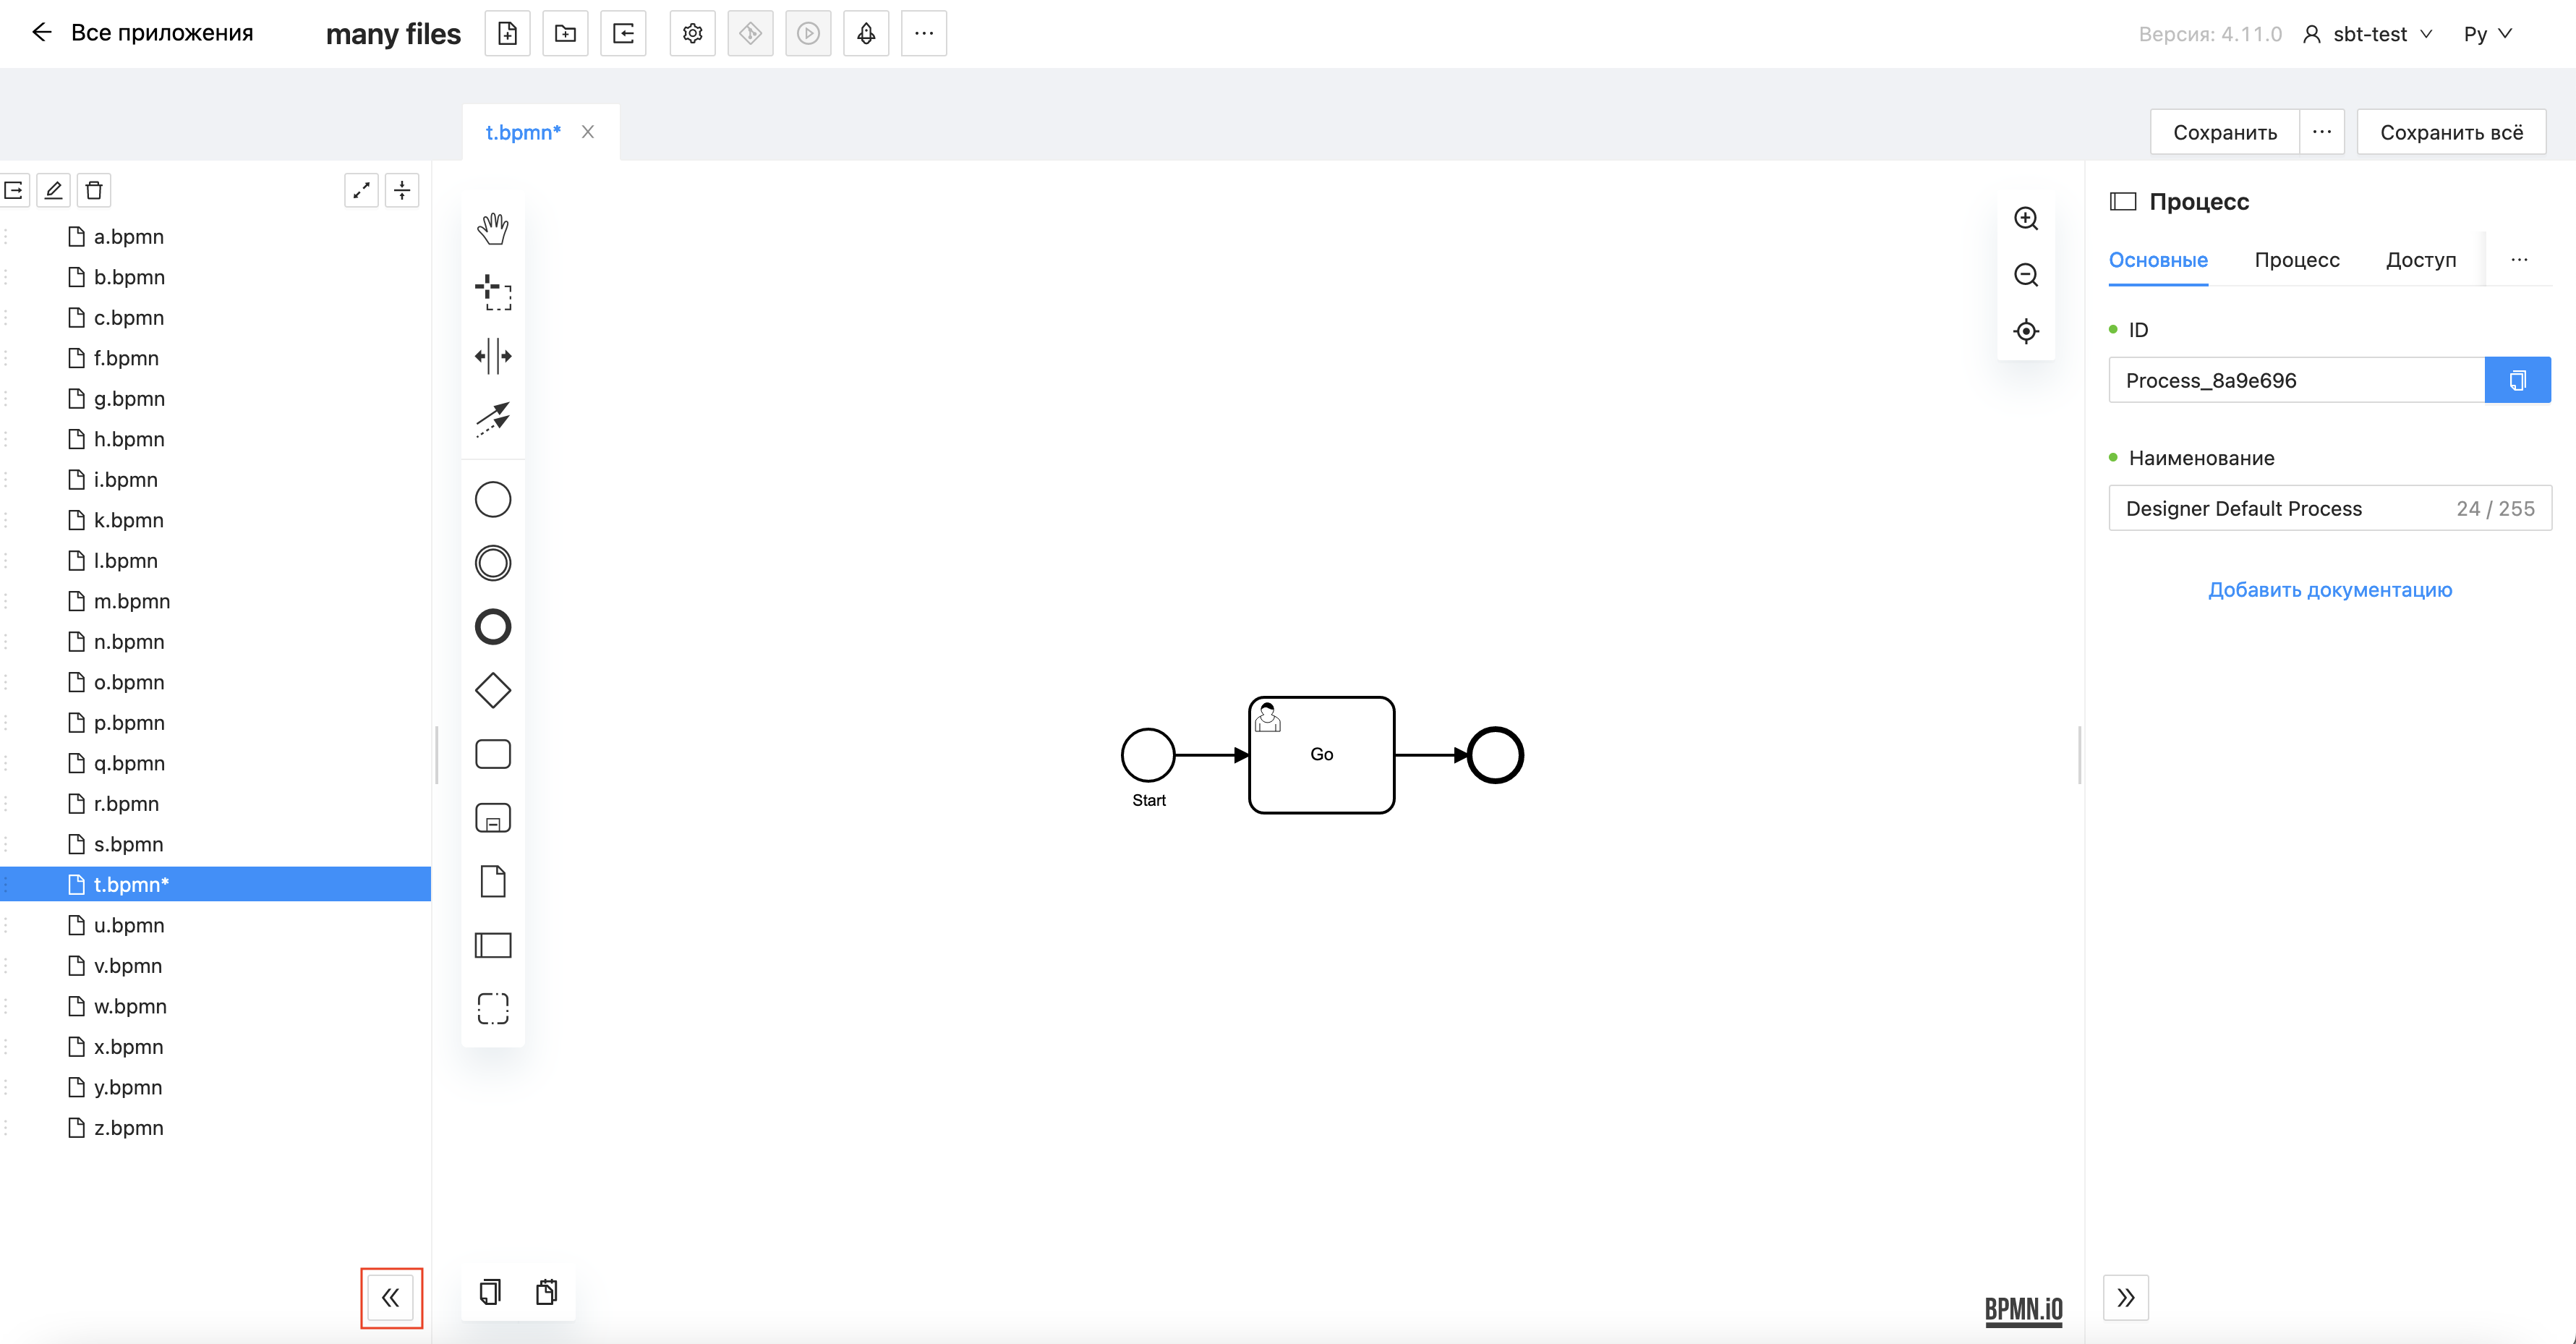Open the Ру language dropdown
The width and height of the screenshot is (2576, 1344).
click(x=2487, y=34)
